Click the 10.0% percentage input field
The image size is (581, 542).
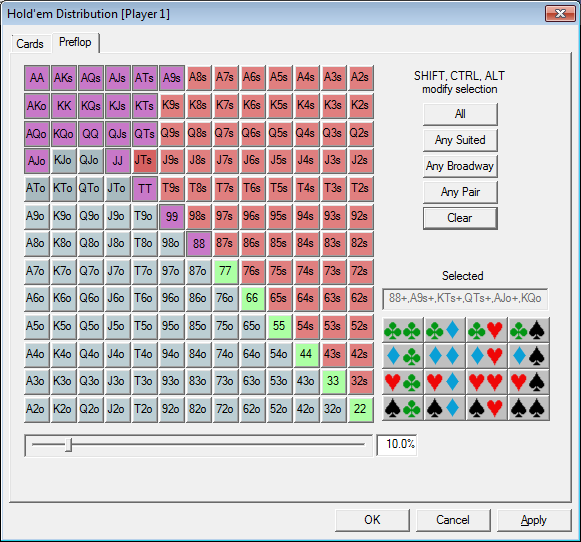click(x=396, y=445)
